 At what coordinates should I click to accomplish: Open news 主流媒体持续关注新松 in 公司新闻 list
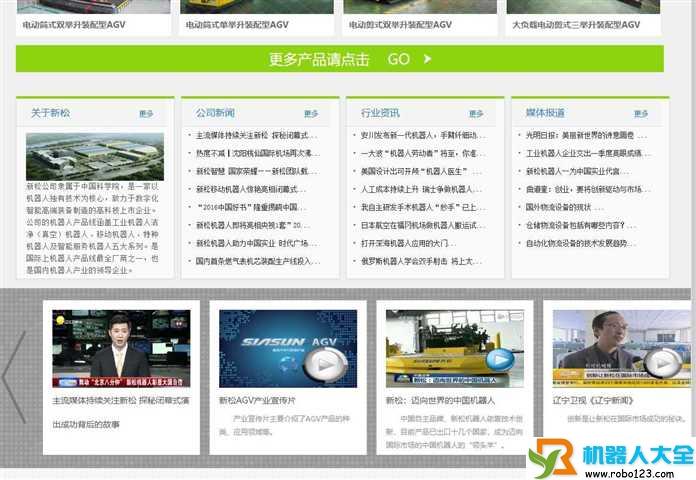[257, 135]
